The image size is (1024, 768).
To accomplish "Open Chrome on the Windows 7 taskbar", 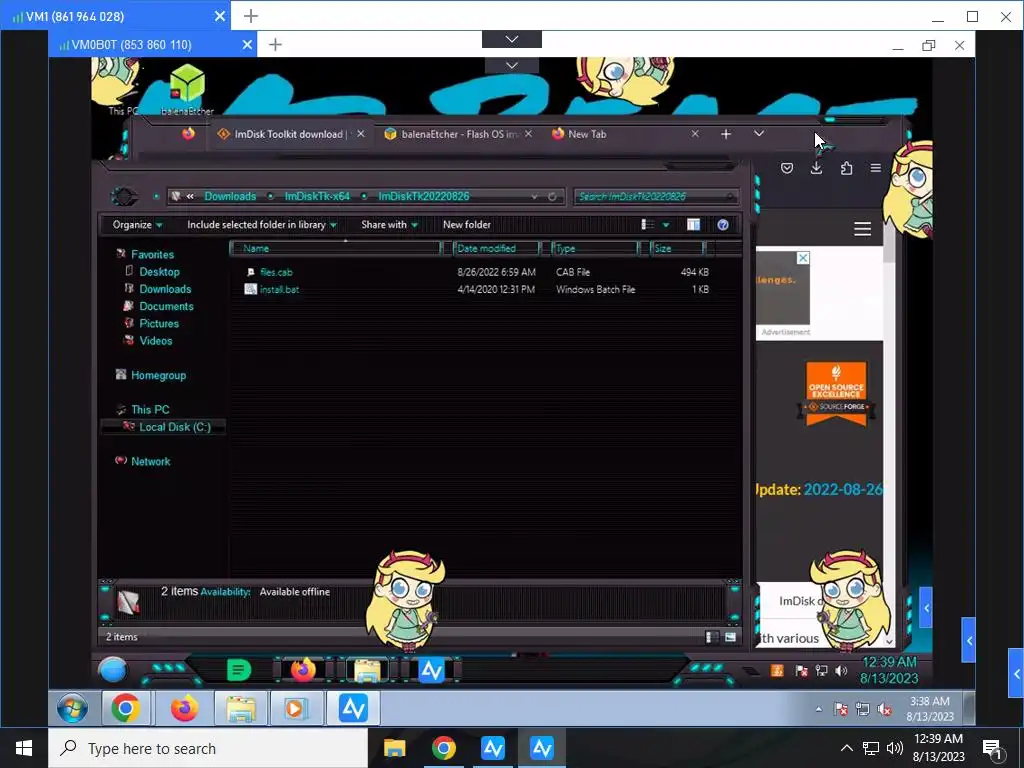I will click(125, 708).
